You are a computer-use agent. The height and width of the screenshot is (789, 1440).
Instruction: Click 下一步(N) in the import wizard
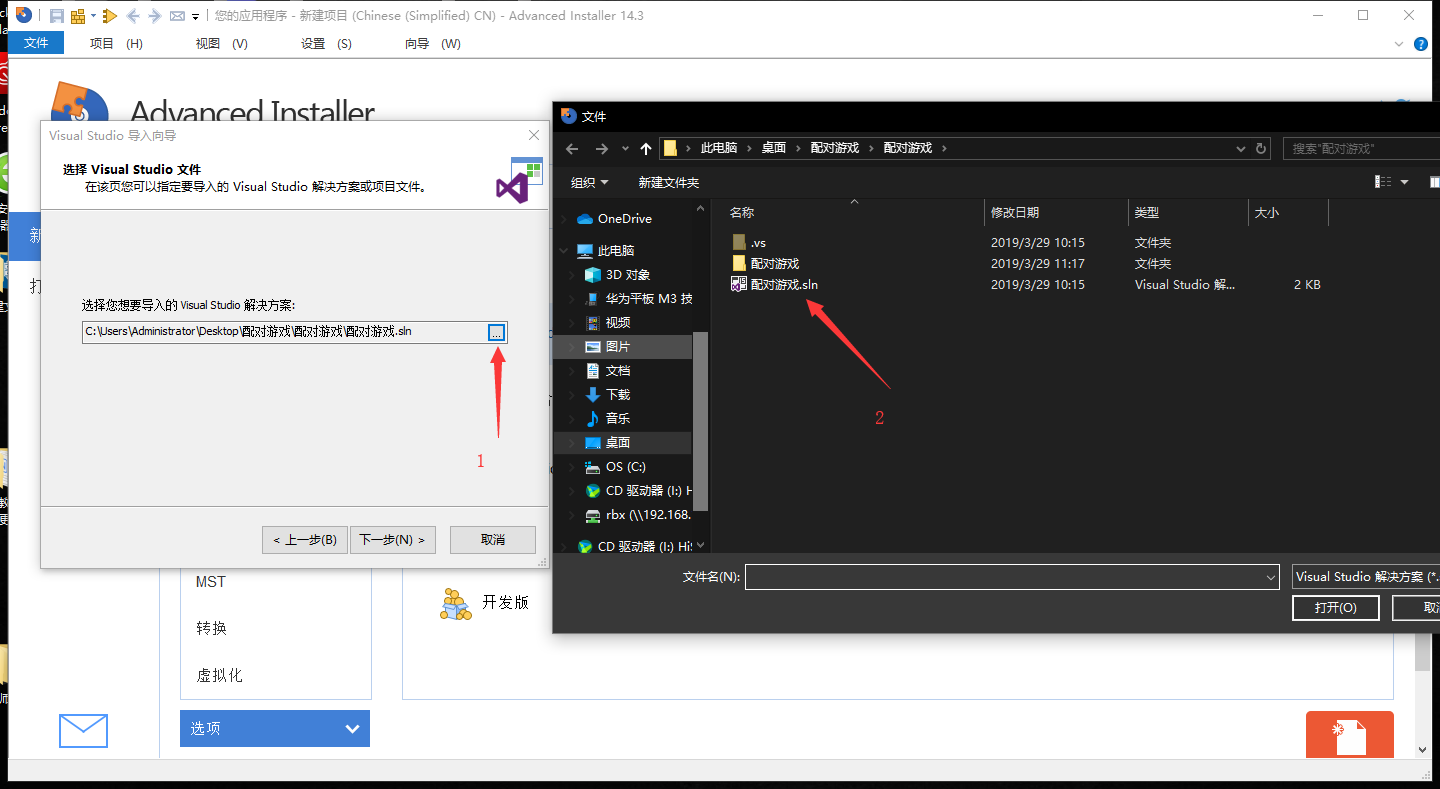[x=392, y=540]
